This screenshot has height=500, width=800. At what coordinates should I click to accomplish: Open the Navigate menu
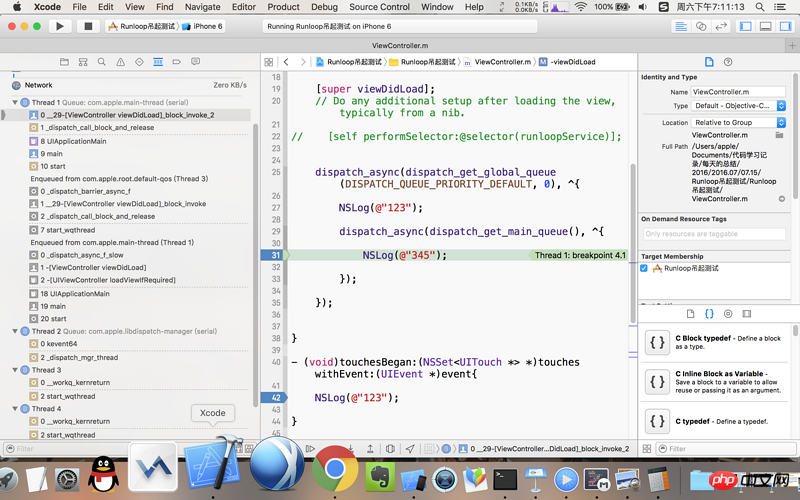[202, 7]
